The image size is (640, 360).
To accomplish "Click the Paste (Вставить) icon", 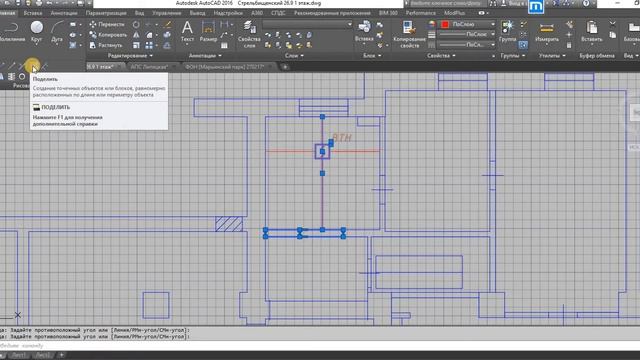I will point(591,32).
